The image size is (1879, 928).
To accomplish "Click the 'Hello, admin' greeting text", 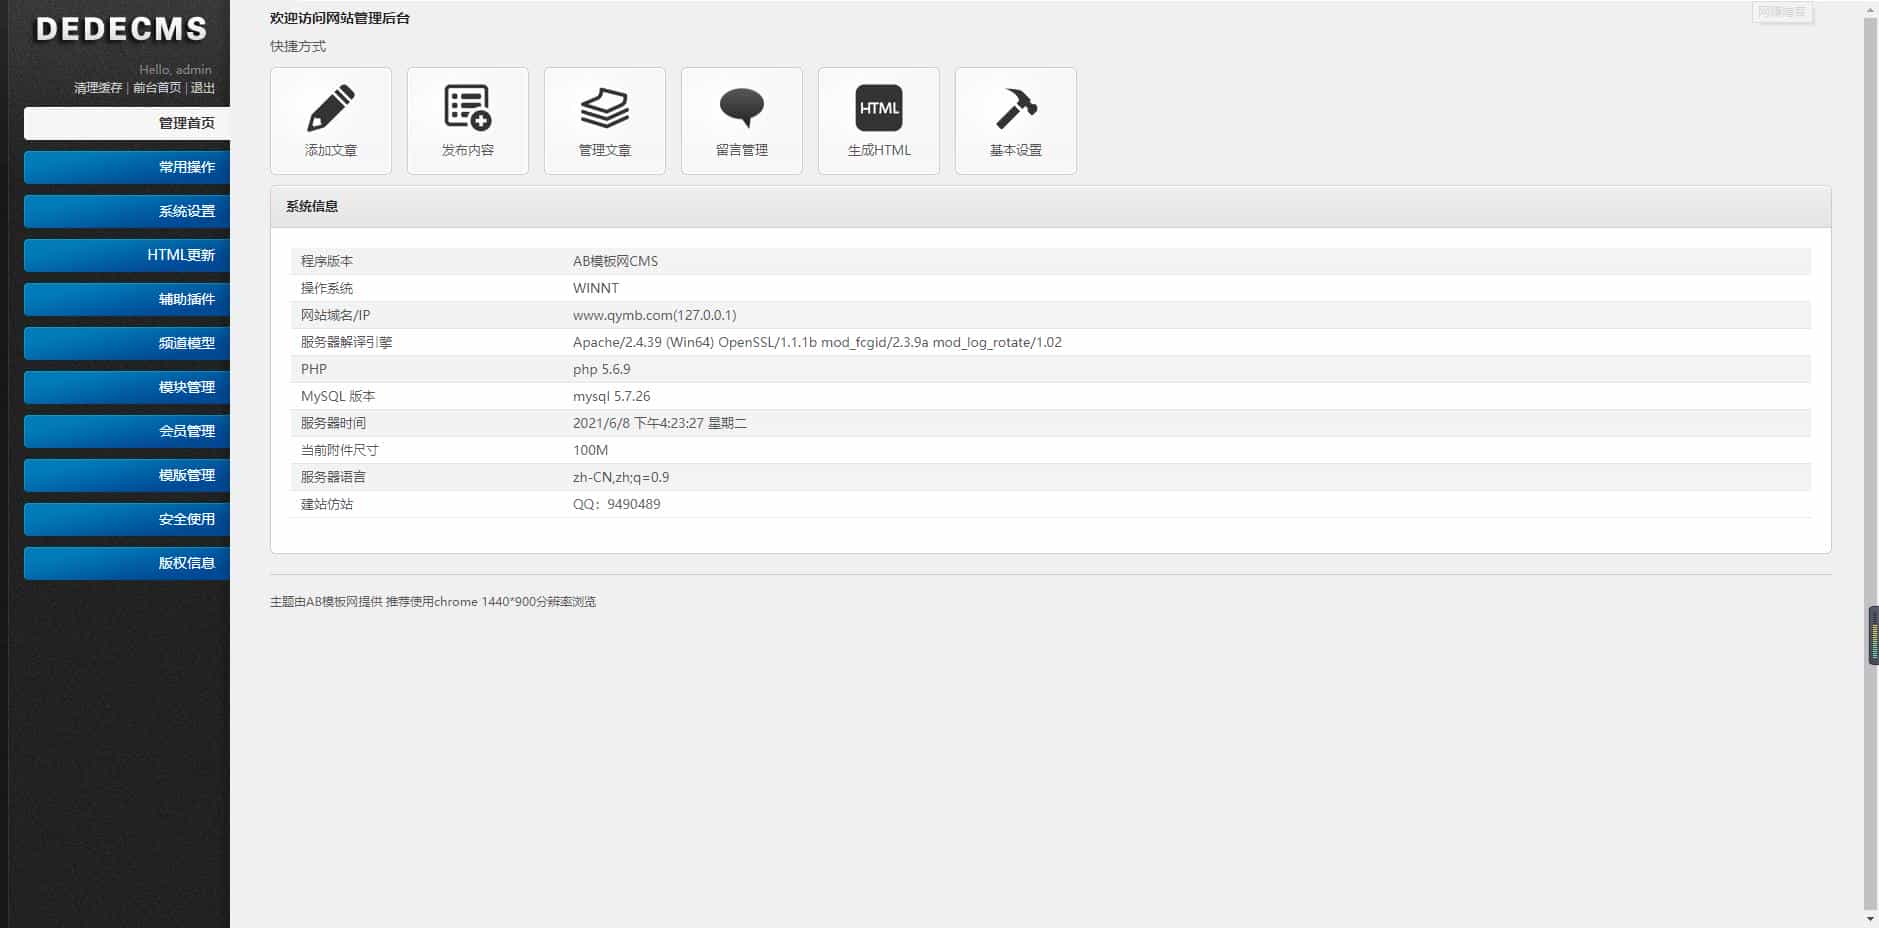I will (x=175, y=70).
